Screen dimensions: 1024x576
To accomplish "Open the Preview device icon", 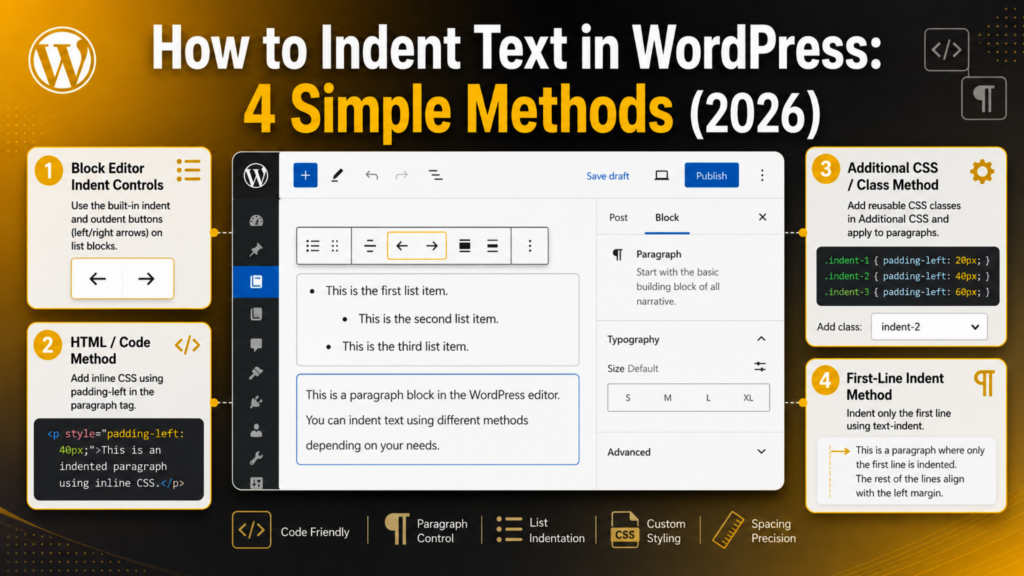I will [x=662, y=176].
